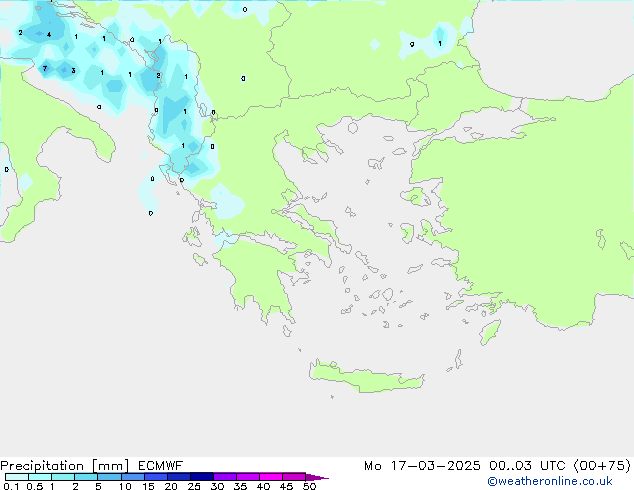Click the 0.1–0.5 mm legend swatch

tap(17, 477)
